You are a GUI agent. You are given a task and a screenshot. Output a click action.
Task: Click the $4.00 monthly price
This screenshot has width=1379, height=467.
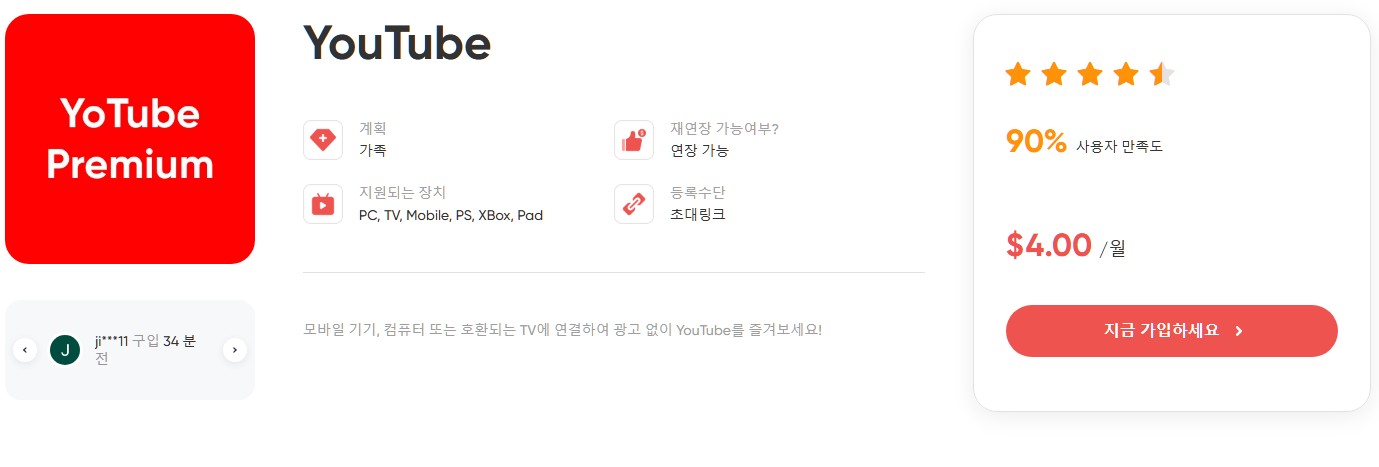pyautogui.click(x=1049, y=245)
